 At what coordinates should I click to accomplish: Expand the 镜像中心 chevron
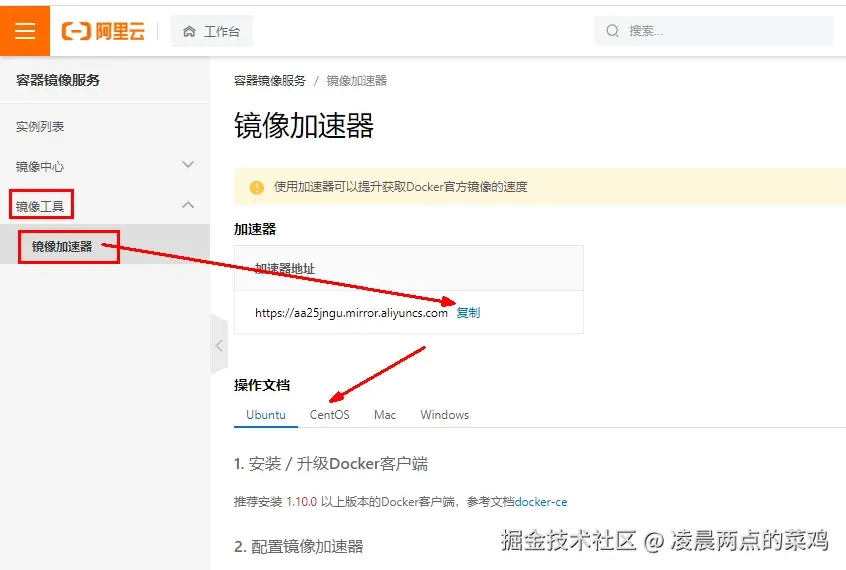tap(188, 165)
